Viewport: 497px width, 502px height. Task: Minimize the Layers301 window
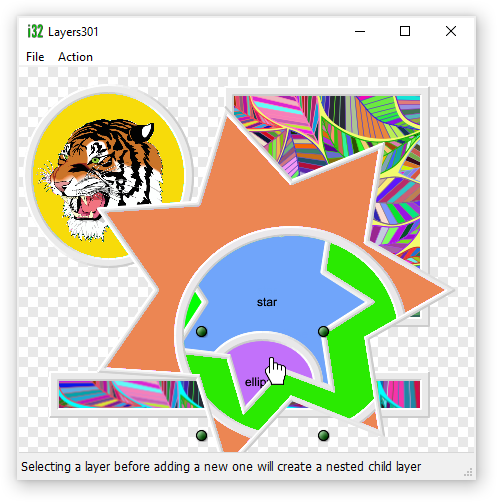[x=360, y=31]
